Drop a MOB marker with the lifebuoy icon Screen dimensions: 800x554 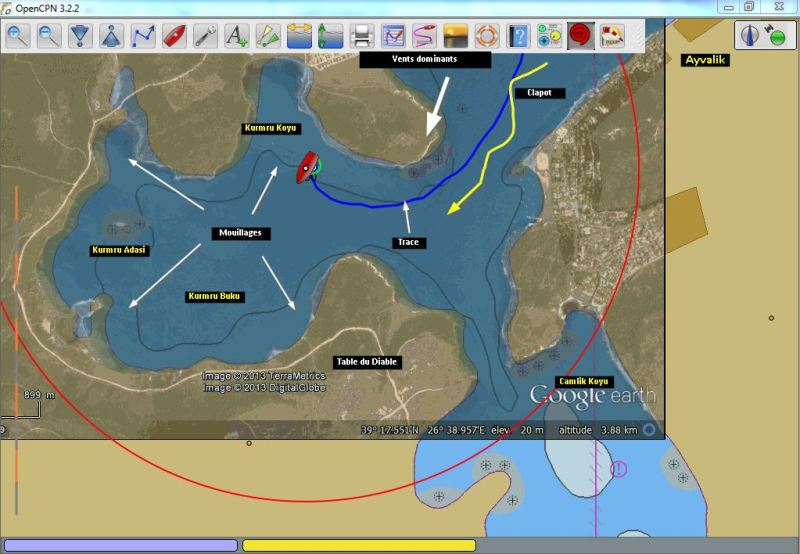click(486, 37)
